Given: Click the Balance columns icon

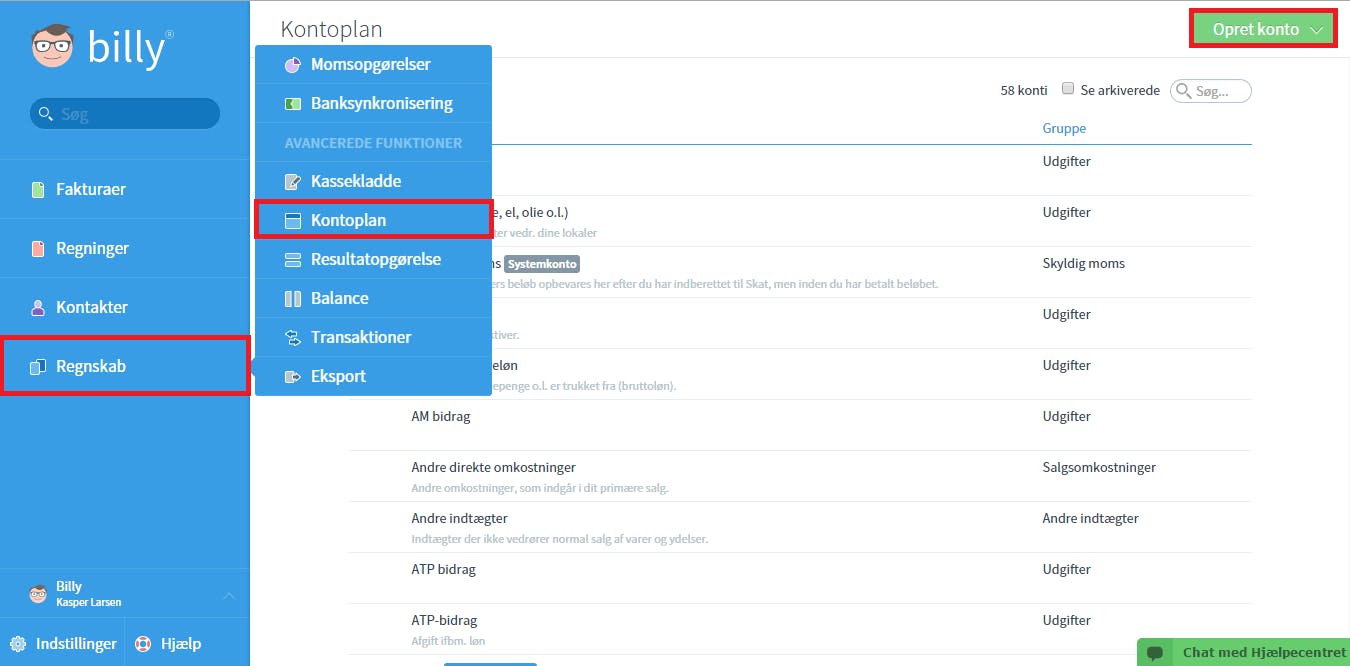Looking at the screenshot, I should point(293,299).
